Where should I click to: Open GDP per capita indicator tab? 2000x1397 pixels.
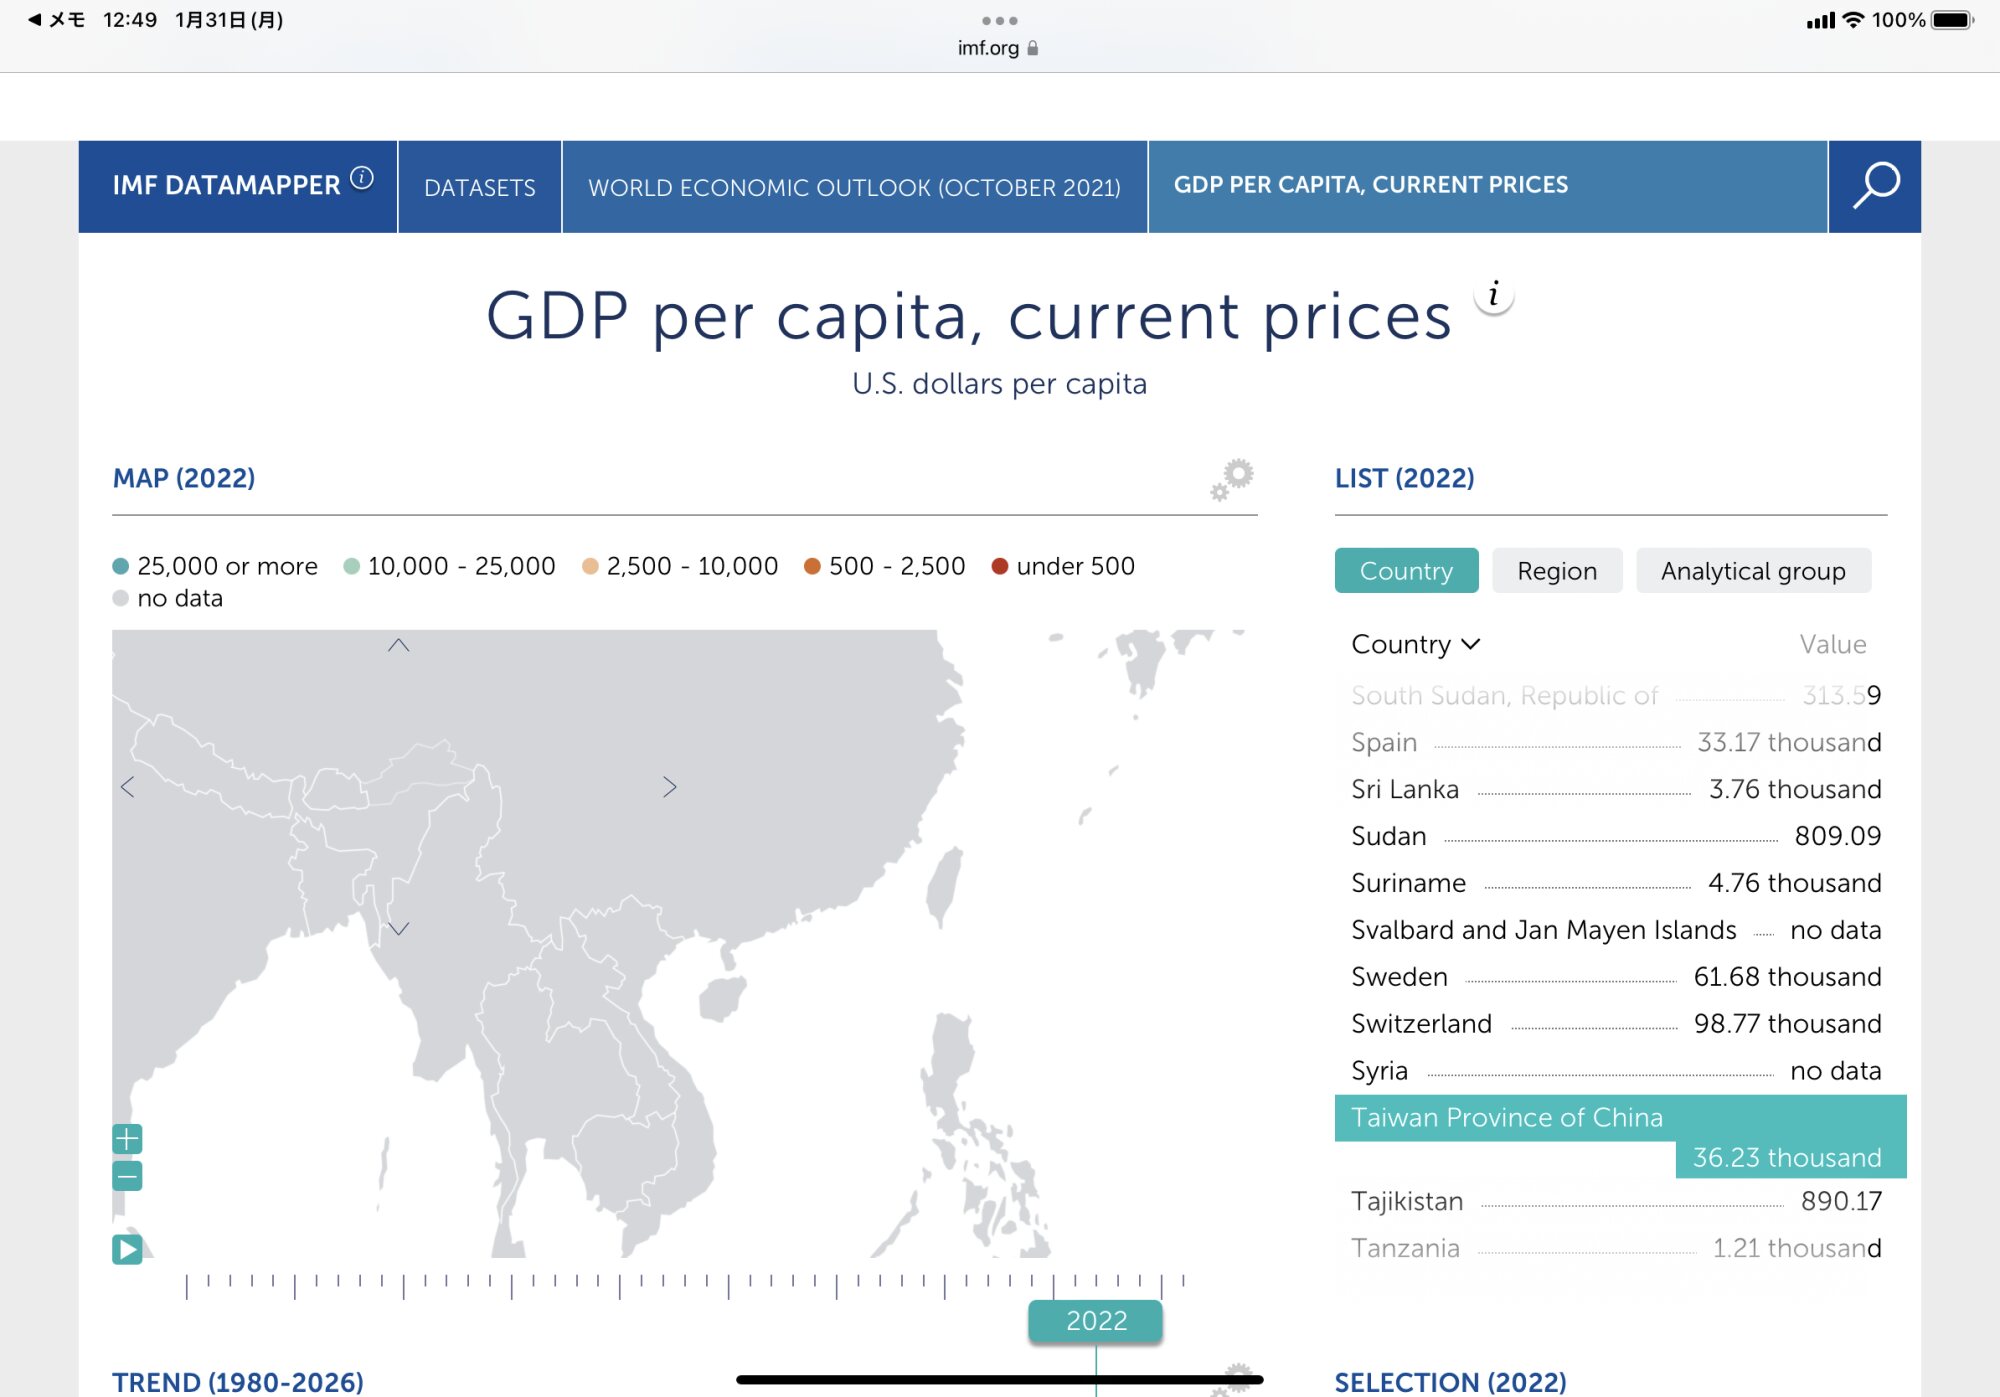(1370, 185)
